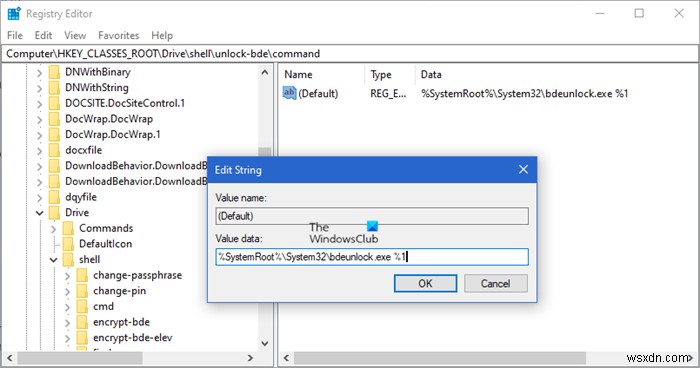
Task: Expand the docxfile key
Action: 39,151
